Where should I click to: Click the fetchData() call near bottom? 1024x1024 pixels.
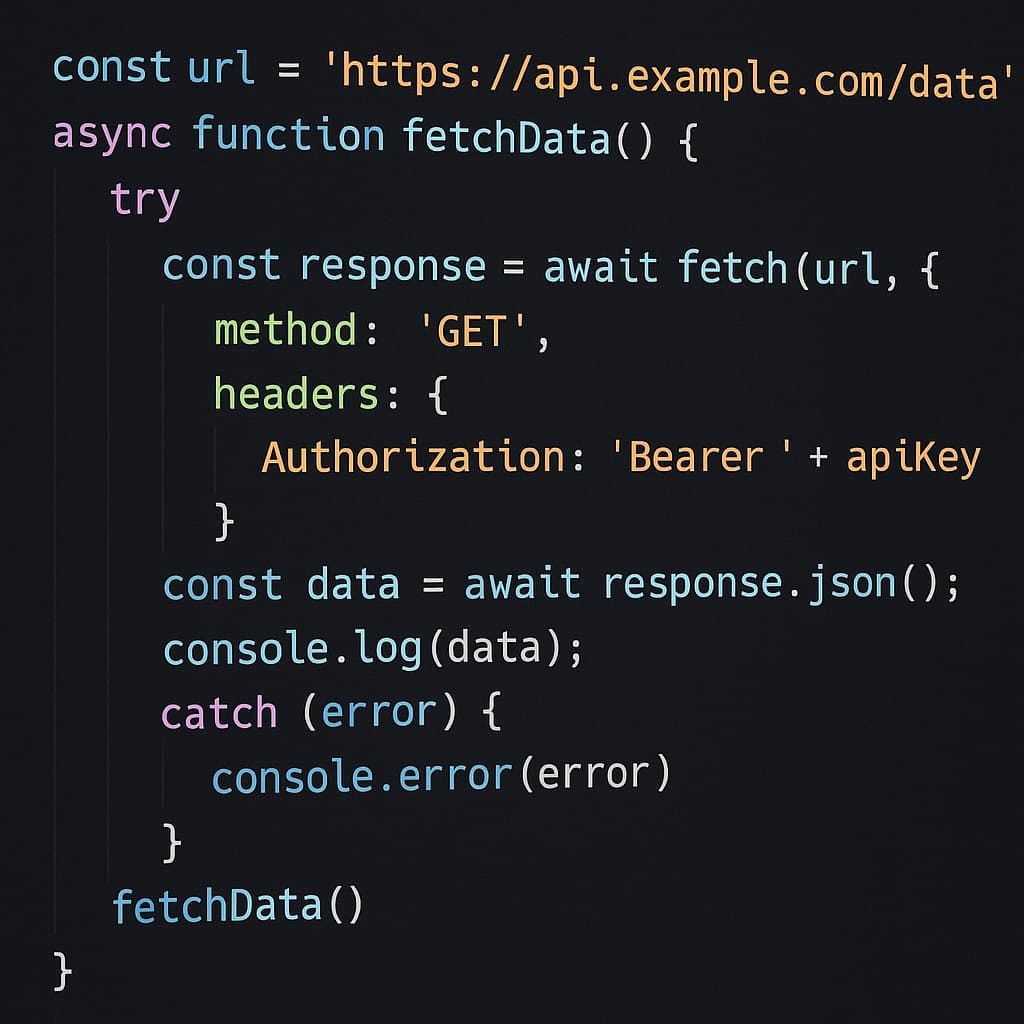pyautogui.click(x=238, y=905)
